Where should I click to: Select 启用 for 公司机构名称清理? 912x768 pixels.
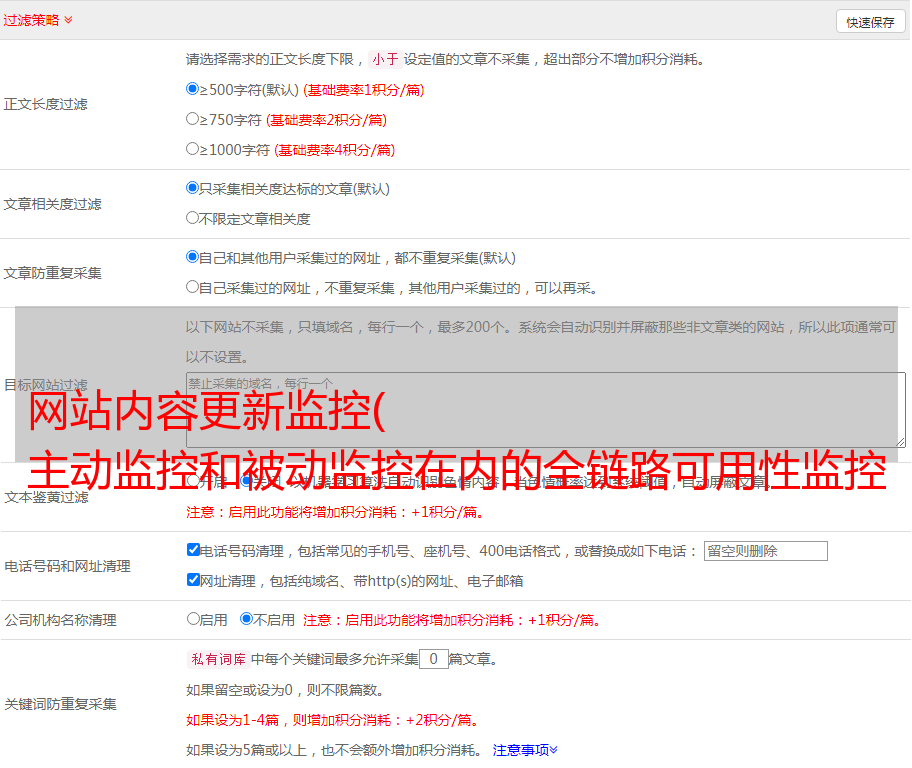coord(193,619)
